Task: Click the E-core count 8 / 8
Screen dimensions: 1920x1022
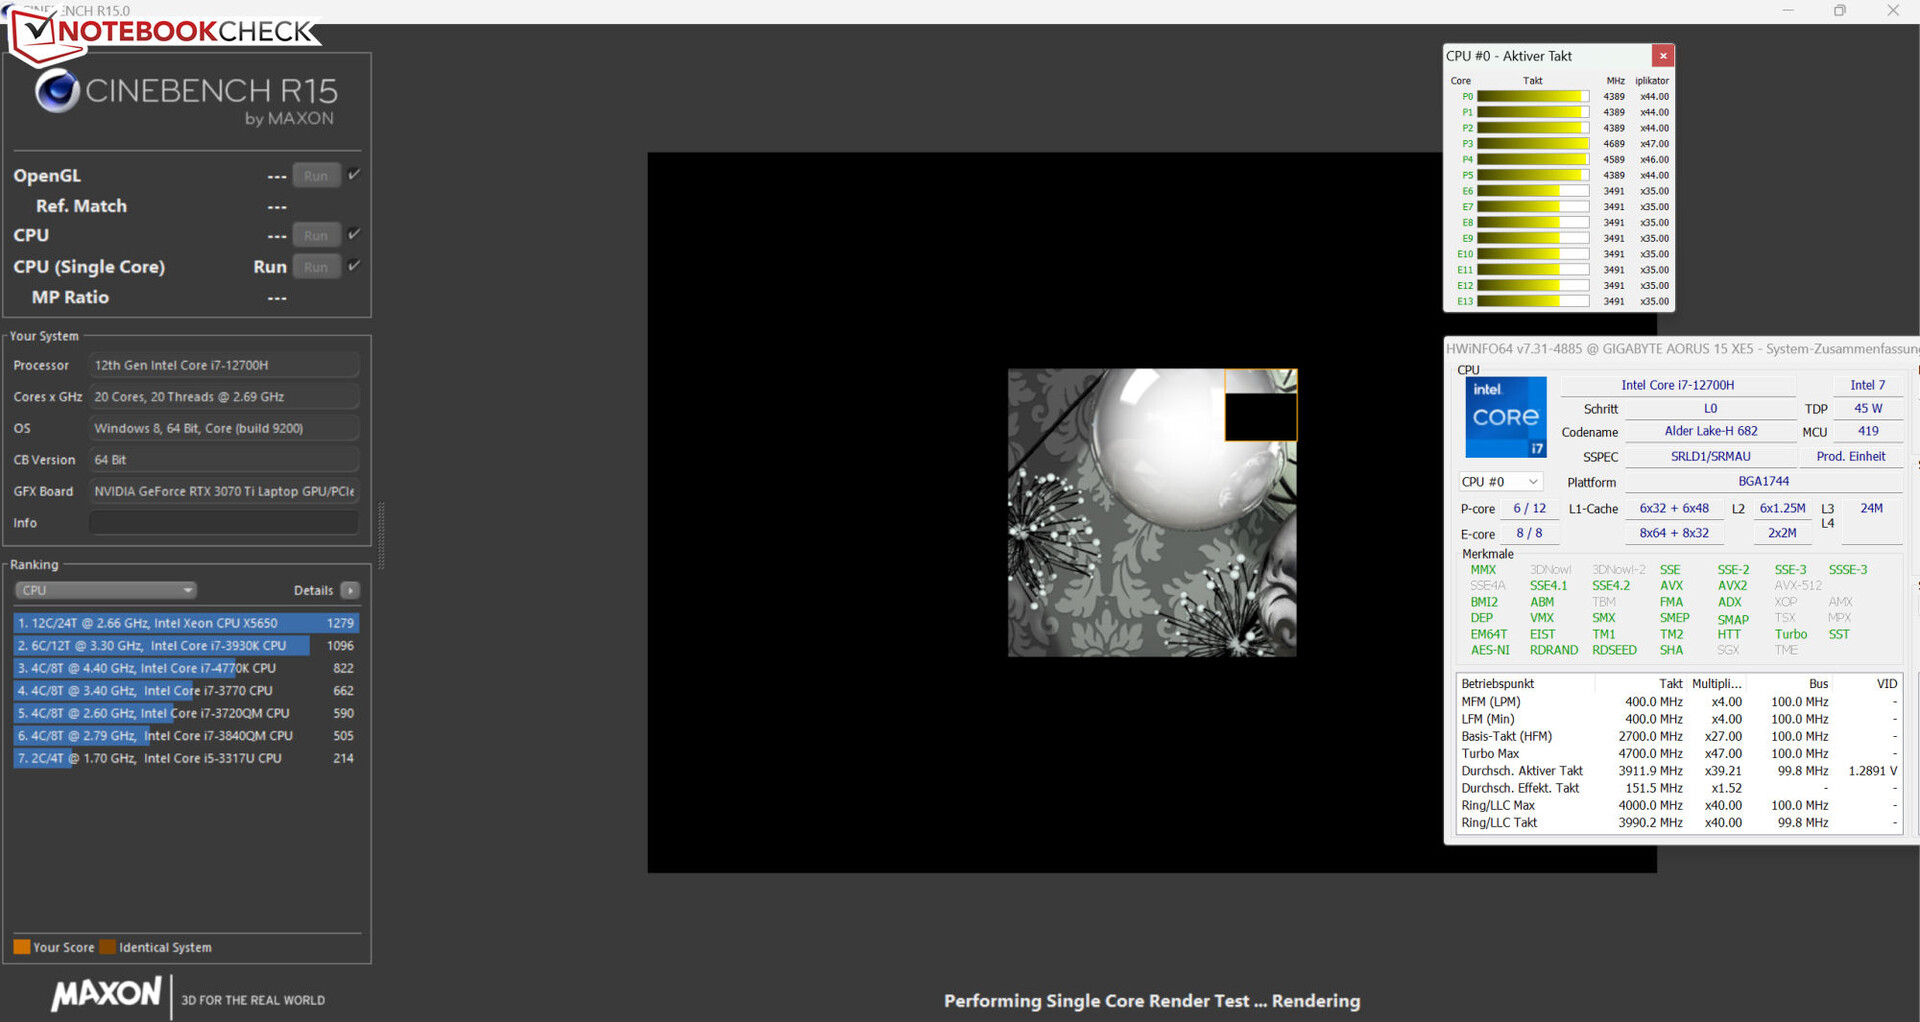Action: (x=1529, y=534)
